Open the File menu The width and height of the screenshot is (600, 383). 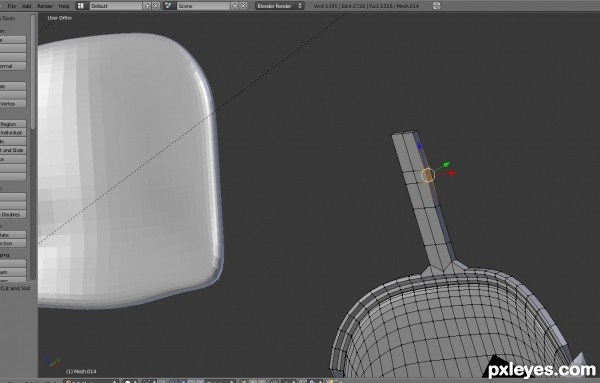12,6
